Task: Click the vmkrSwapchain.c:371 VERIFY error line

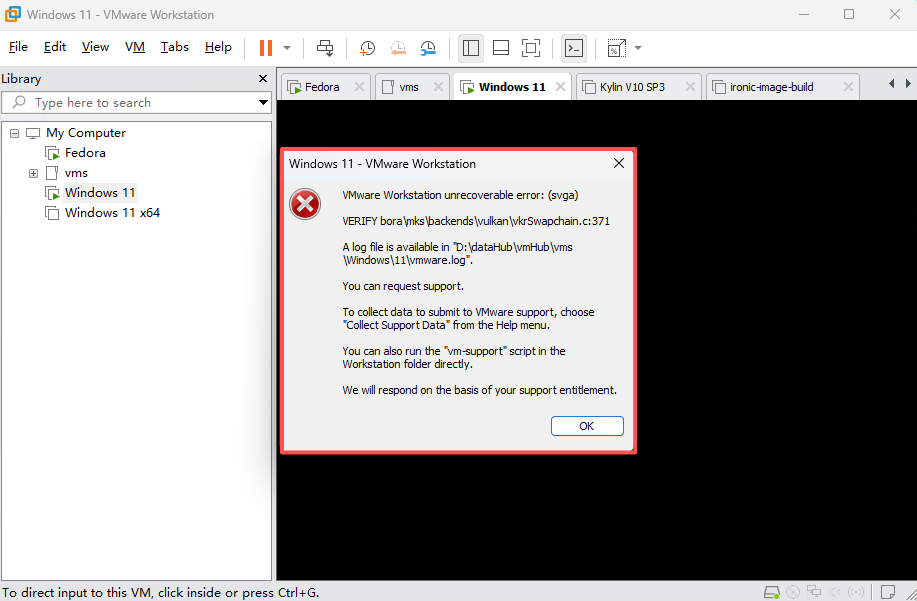Action: (476, 221)
